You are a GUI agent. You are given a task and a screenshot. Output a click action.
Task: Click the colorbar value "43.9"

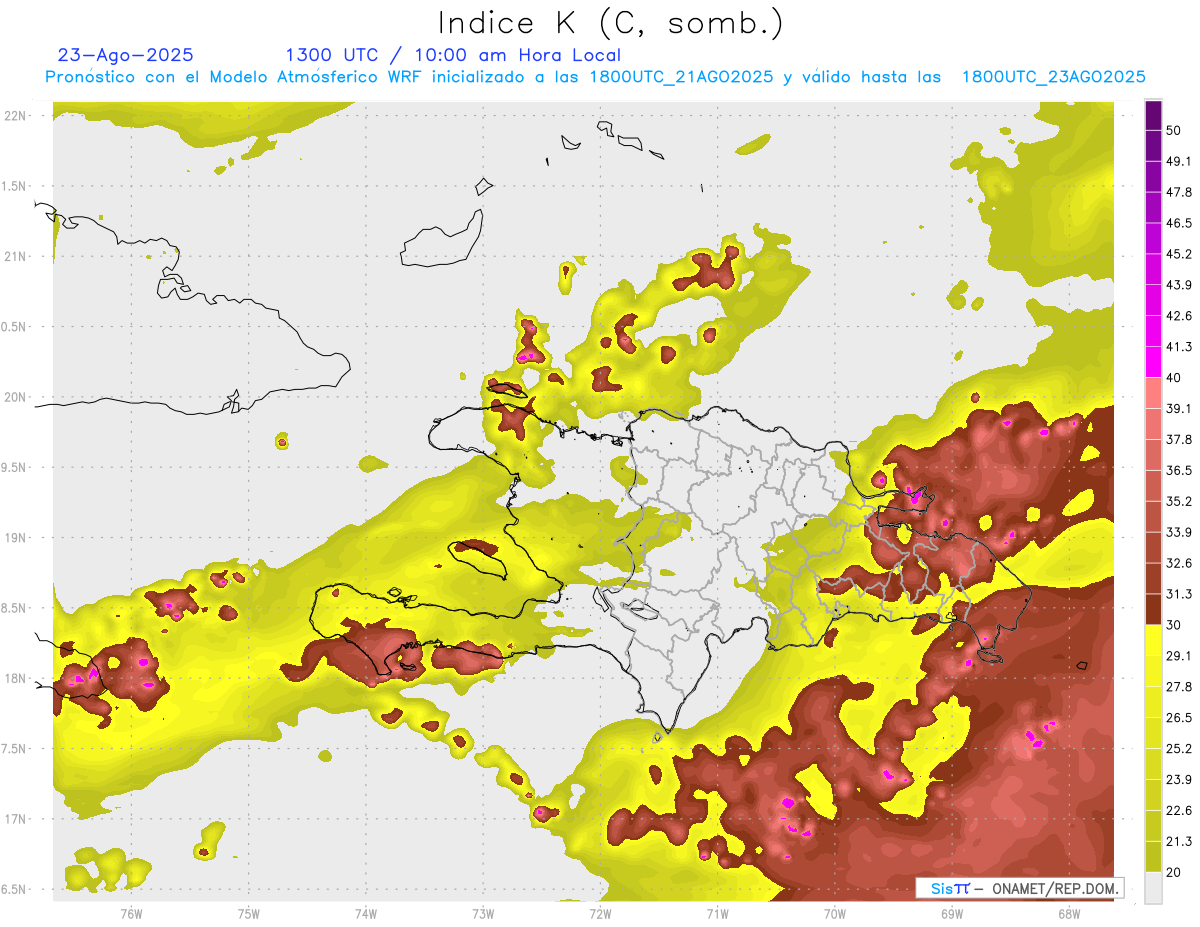1179,284
